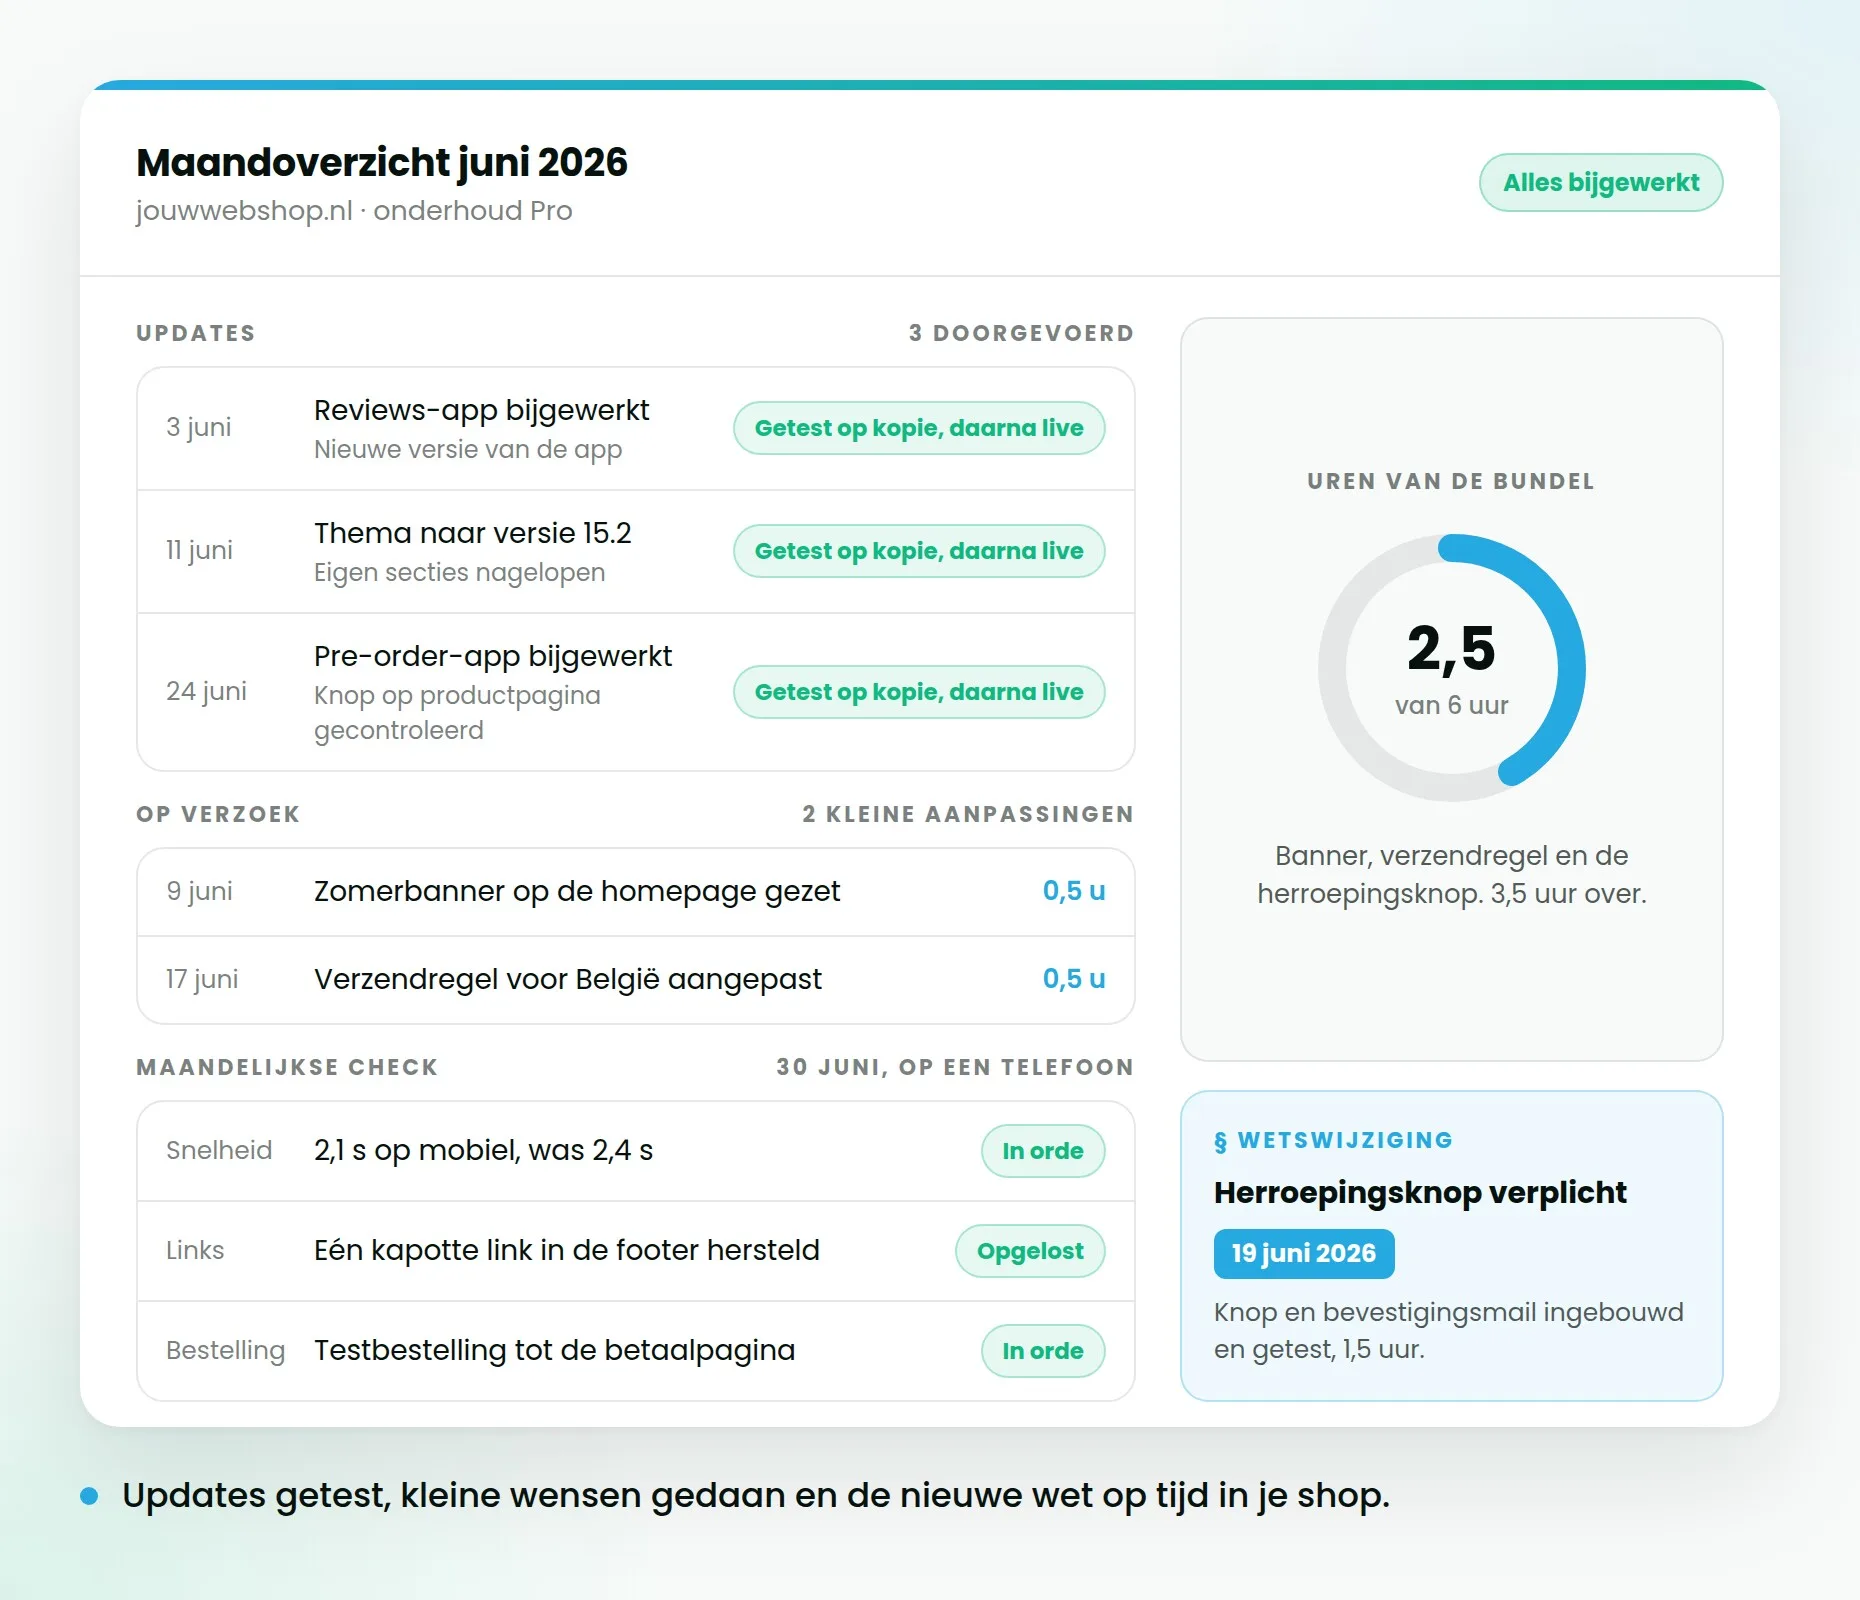Click the 'OP VERZOEK' section label
Viewport: 1860px width, 1600px height.
pos(218,814)
